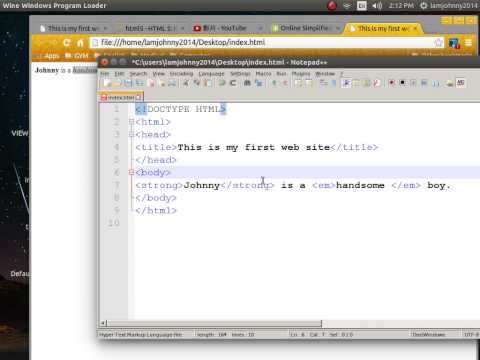Screen dimensions: 480x360
Task: Click the macro Playback toolbar icon
Action: [x=413, y=83]
